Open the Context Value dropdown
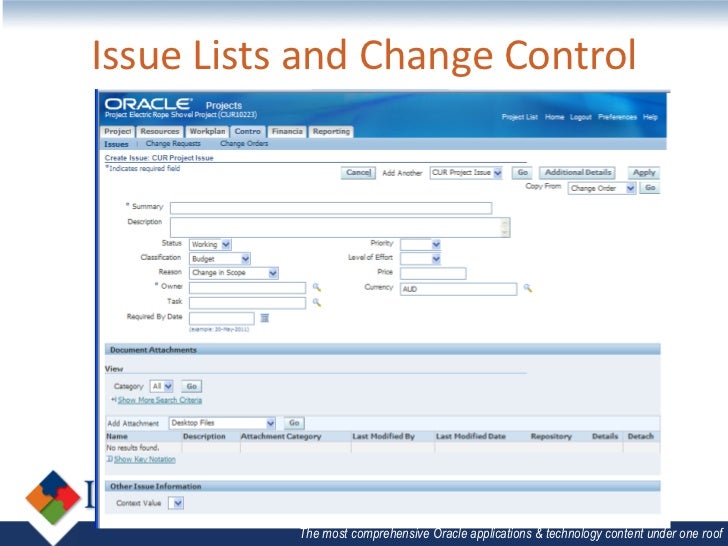728x546 pixels. pyautogui.click(x=176, y=503)
